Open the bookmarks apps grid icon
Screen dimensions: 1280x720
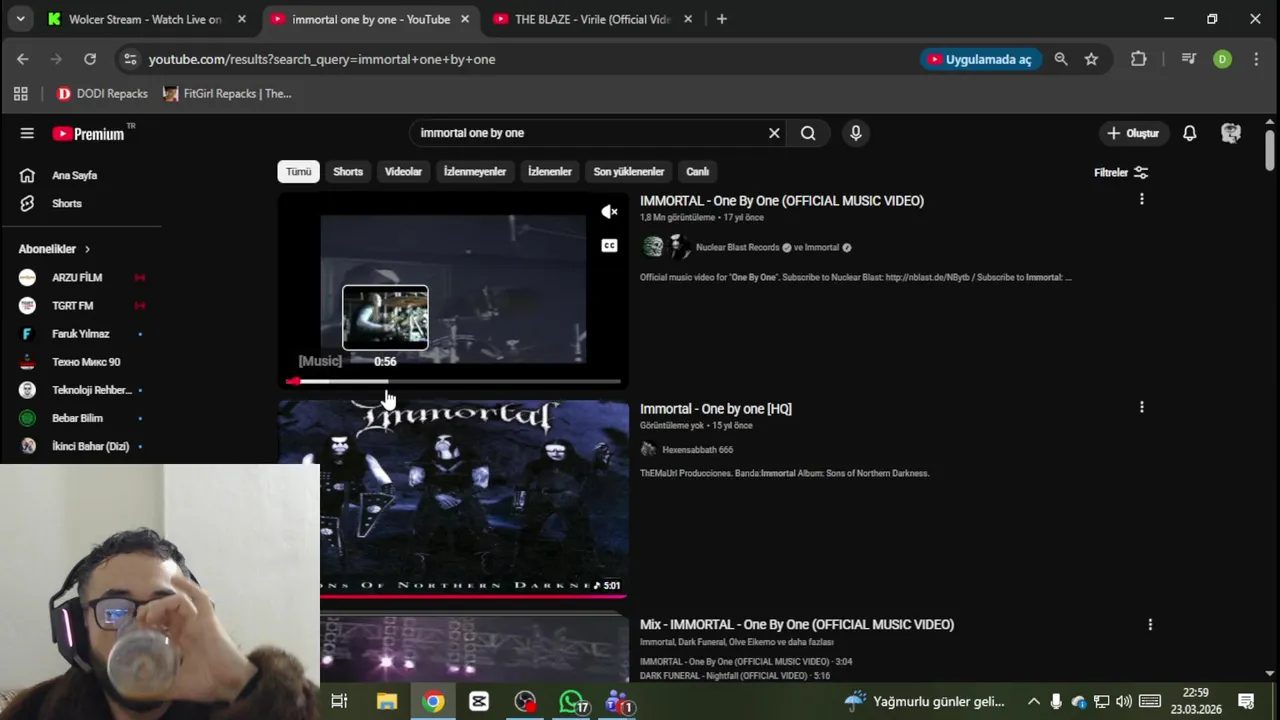[20, 94]
